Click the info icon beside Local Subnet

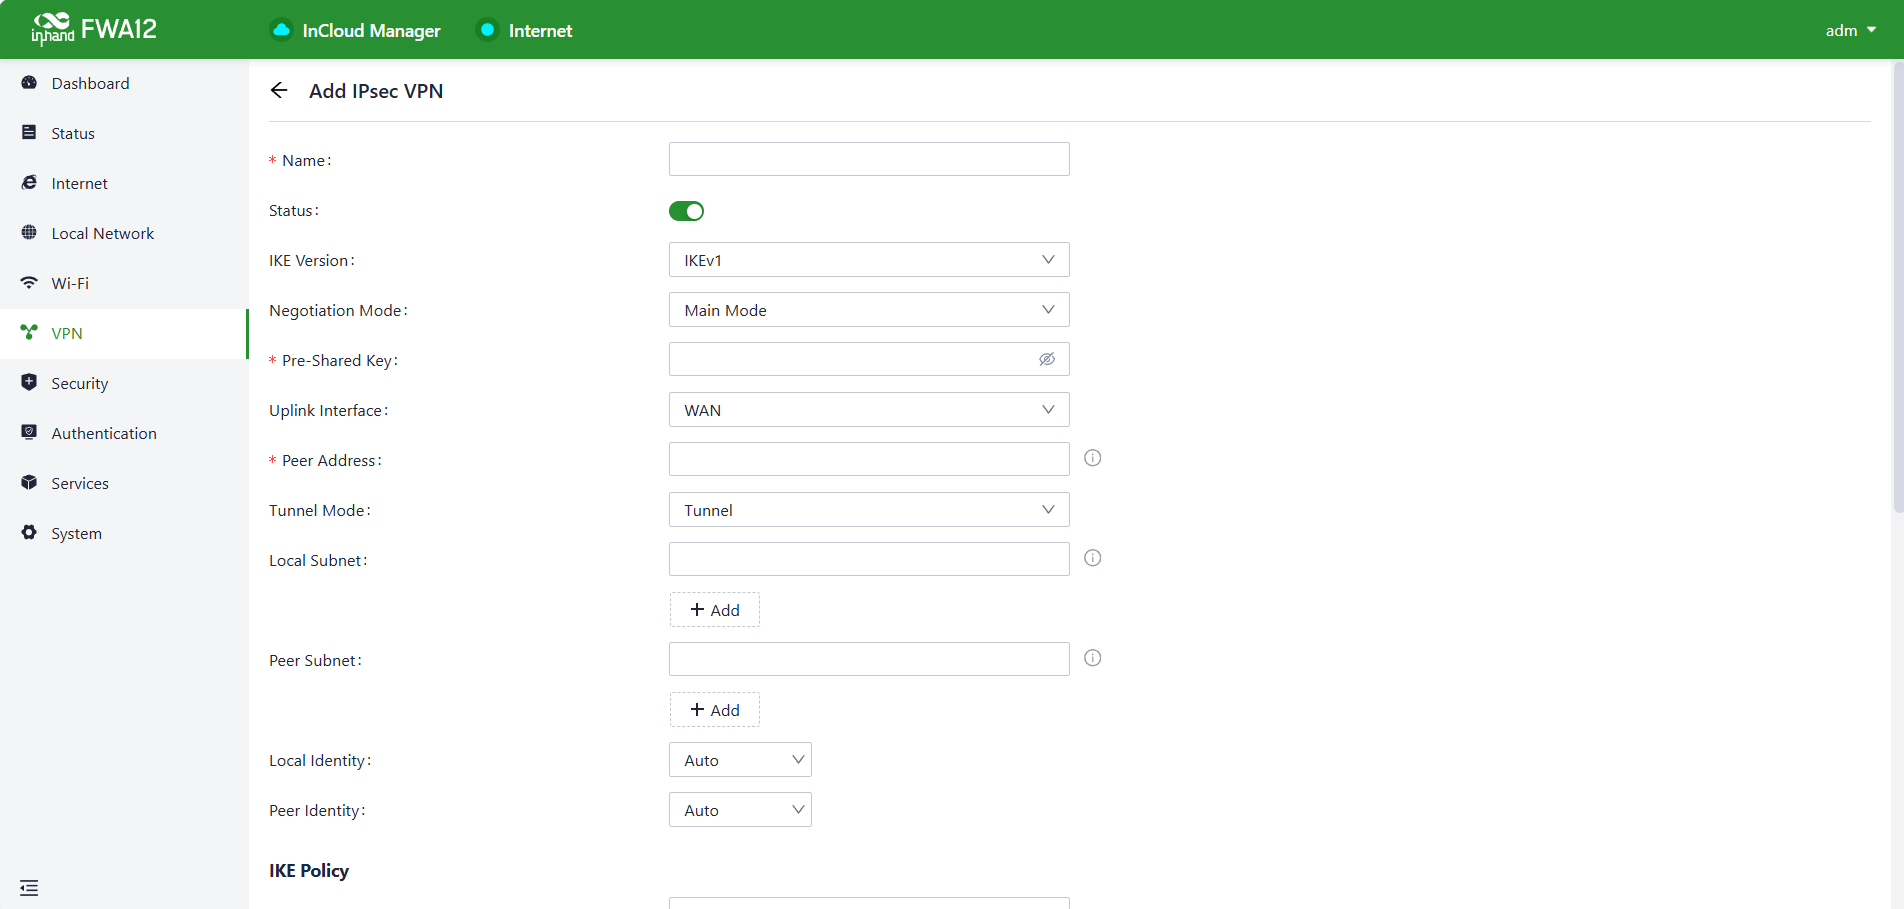pos(1092,558)
